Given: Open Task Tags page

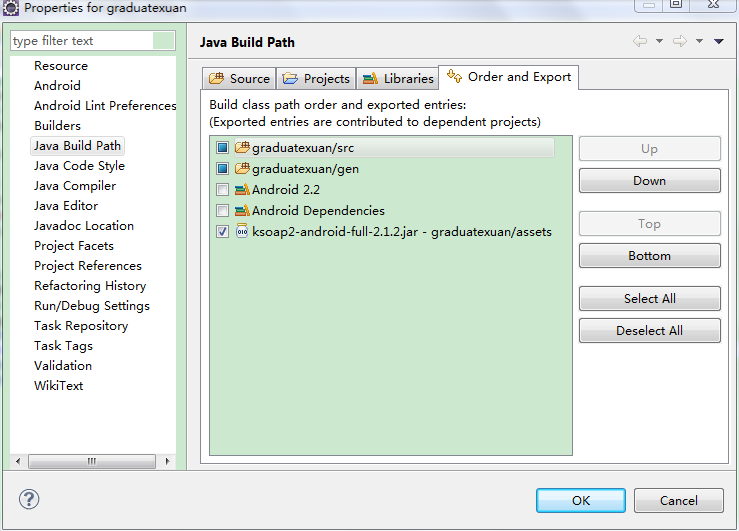Looking at the screenshot, I should click(63, 346).
